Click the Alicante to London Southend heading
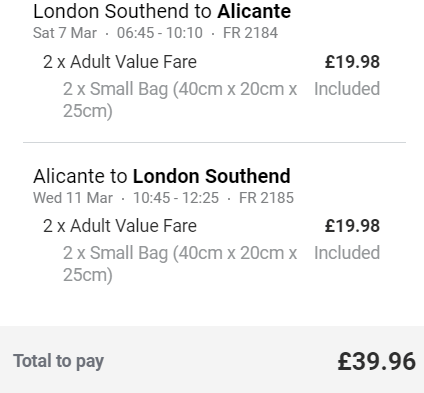This screenshot has height=393, width=424. pyautogui.click(x=162, y=176)
